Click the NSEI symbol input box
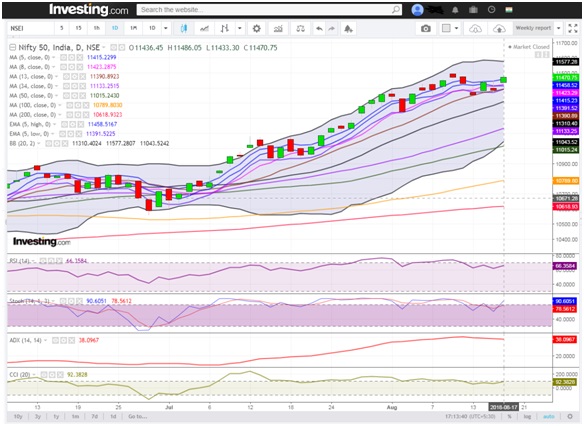Screen dimensions: 584x426 [x=31, y=28]
